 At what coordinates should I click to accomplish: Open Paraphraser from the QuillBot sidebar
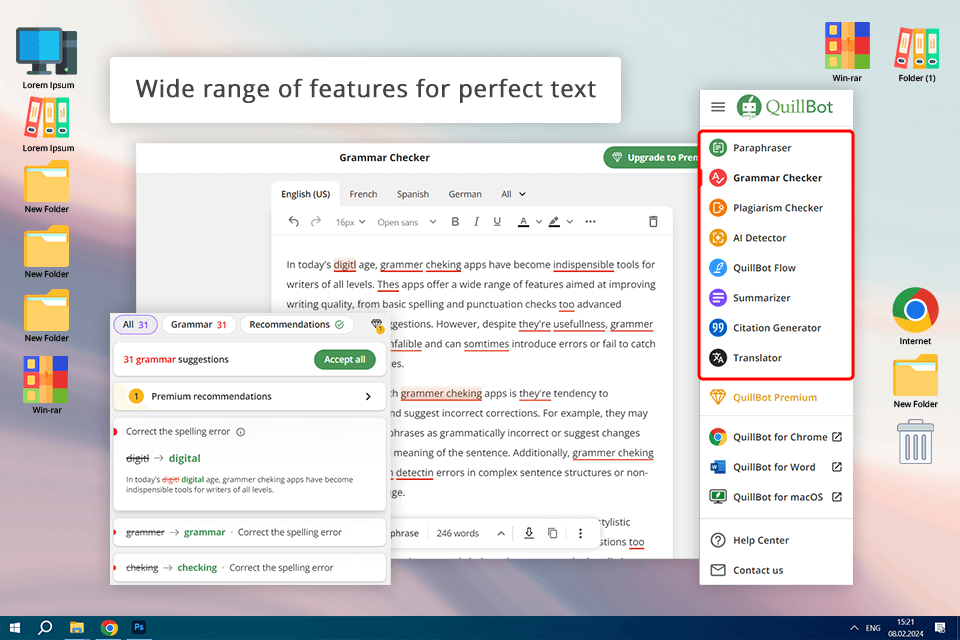point(761,148)
